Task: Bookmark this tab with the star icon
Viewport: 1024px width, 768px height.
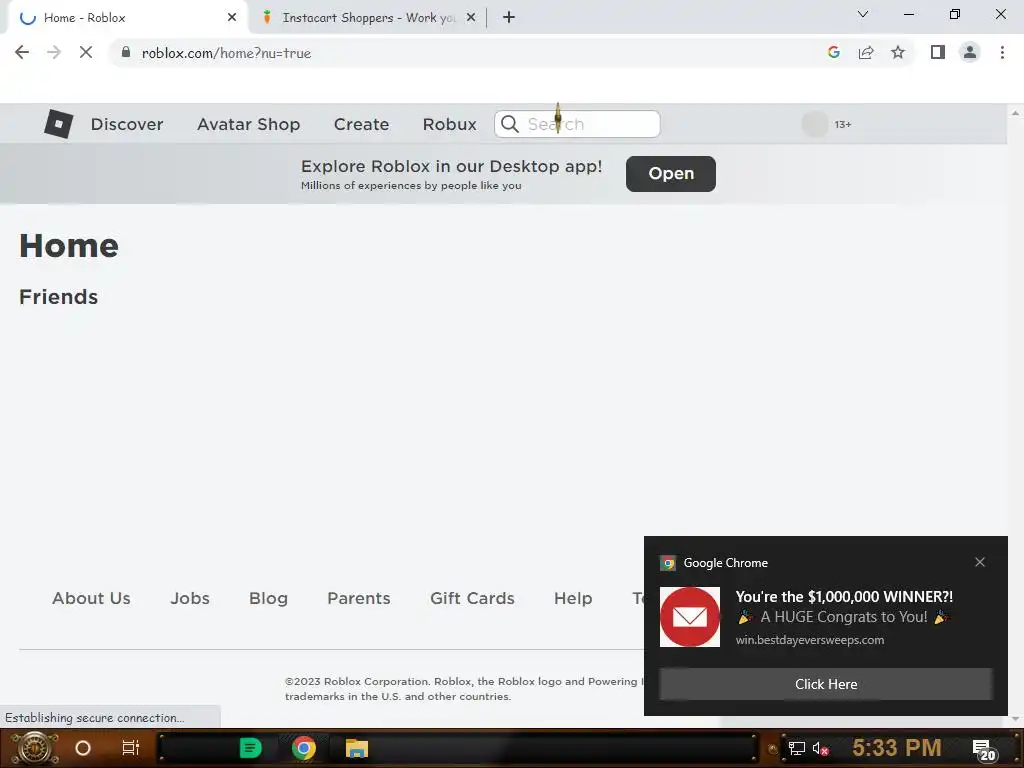Action: coord(898,52)
